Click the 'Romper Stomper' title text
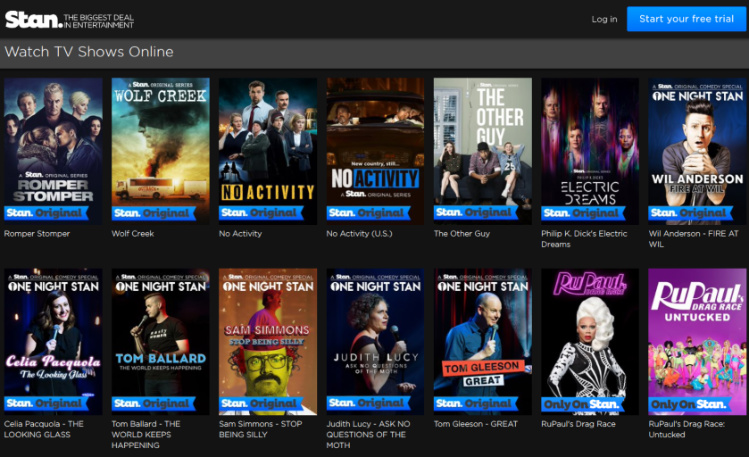 coord(37,234)
